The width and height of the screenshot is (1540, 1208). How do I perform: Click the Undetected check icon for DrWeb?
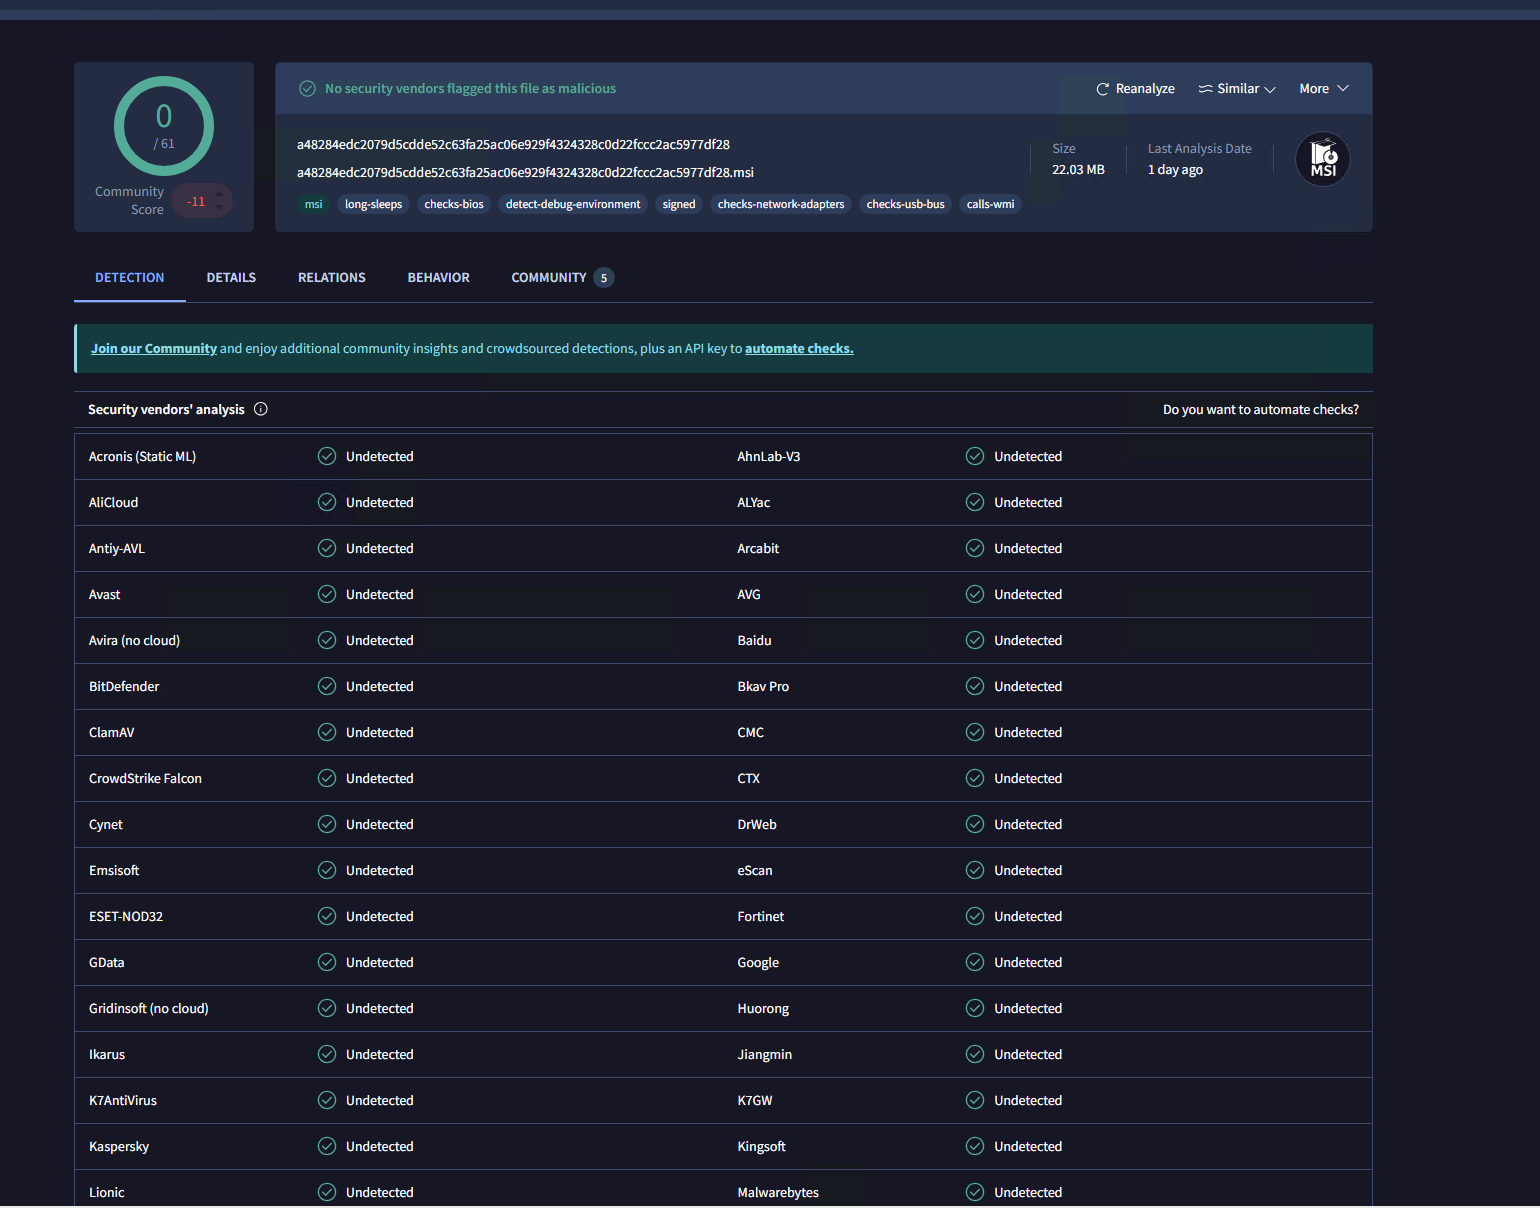pyautogui.click(x=975, y=824)
